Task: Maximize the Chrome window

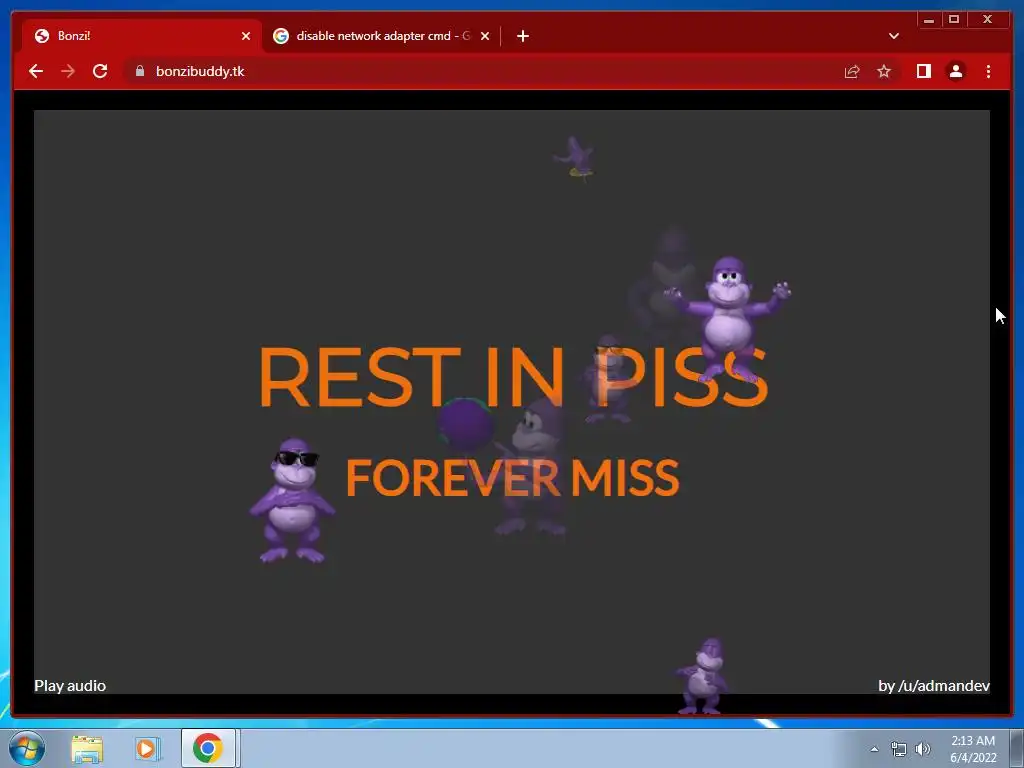Action: 954,20
